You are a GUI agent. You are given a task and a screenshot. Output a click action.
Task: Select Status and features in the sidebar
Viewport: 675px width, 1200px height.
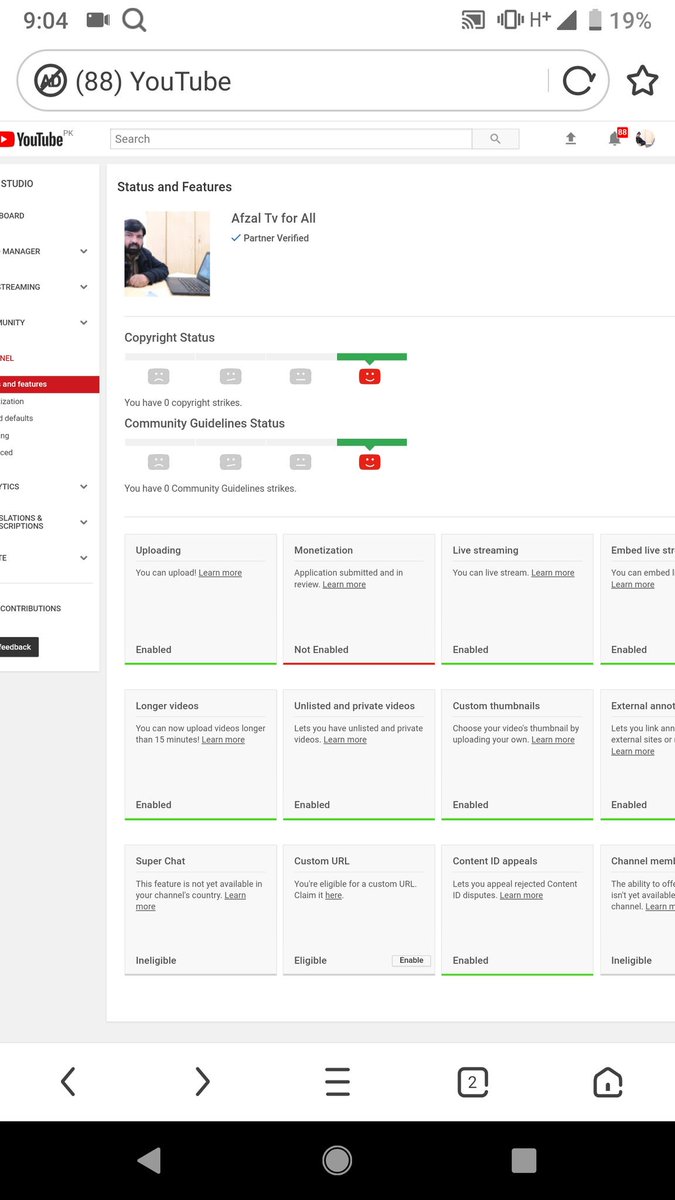point(49,384)
